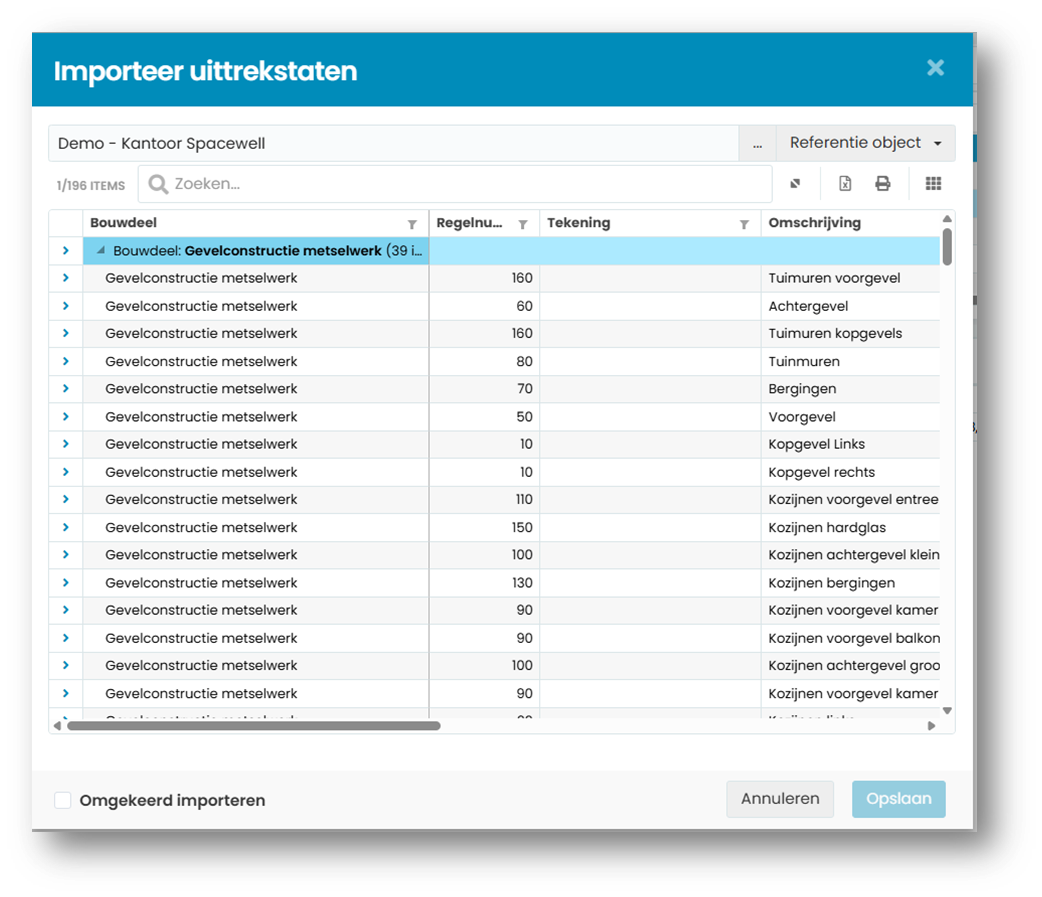Collapse the Gevelconstructie metselwerk group
1042x897 pixels.
[101, 250]
